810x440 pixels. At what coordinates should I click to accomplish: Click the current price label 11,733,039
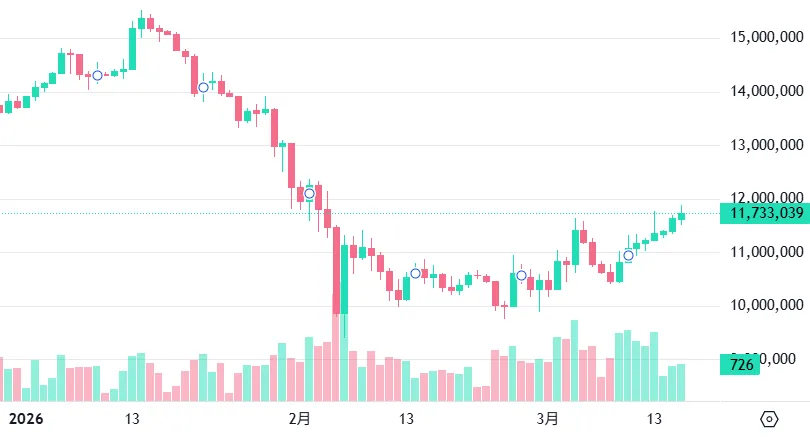pyautogui.click(x=767, y=213)
